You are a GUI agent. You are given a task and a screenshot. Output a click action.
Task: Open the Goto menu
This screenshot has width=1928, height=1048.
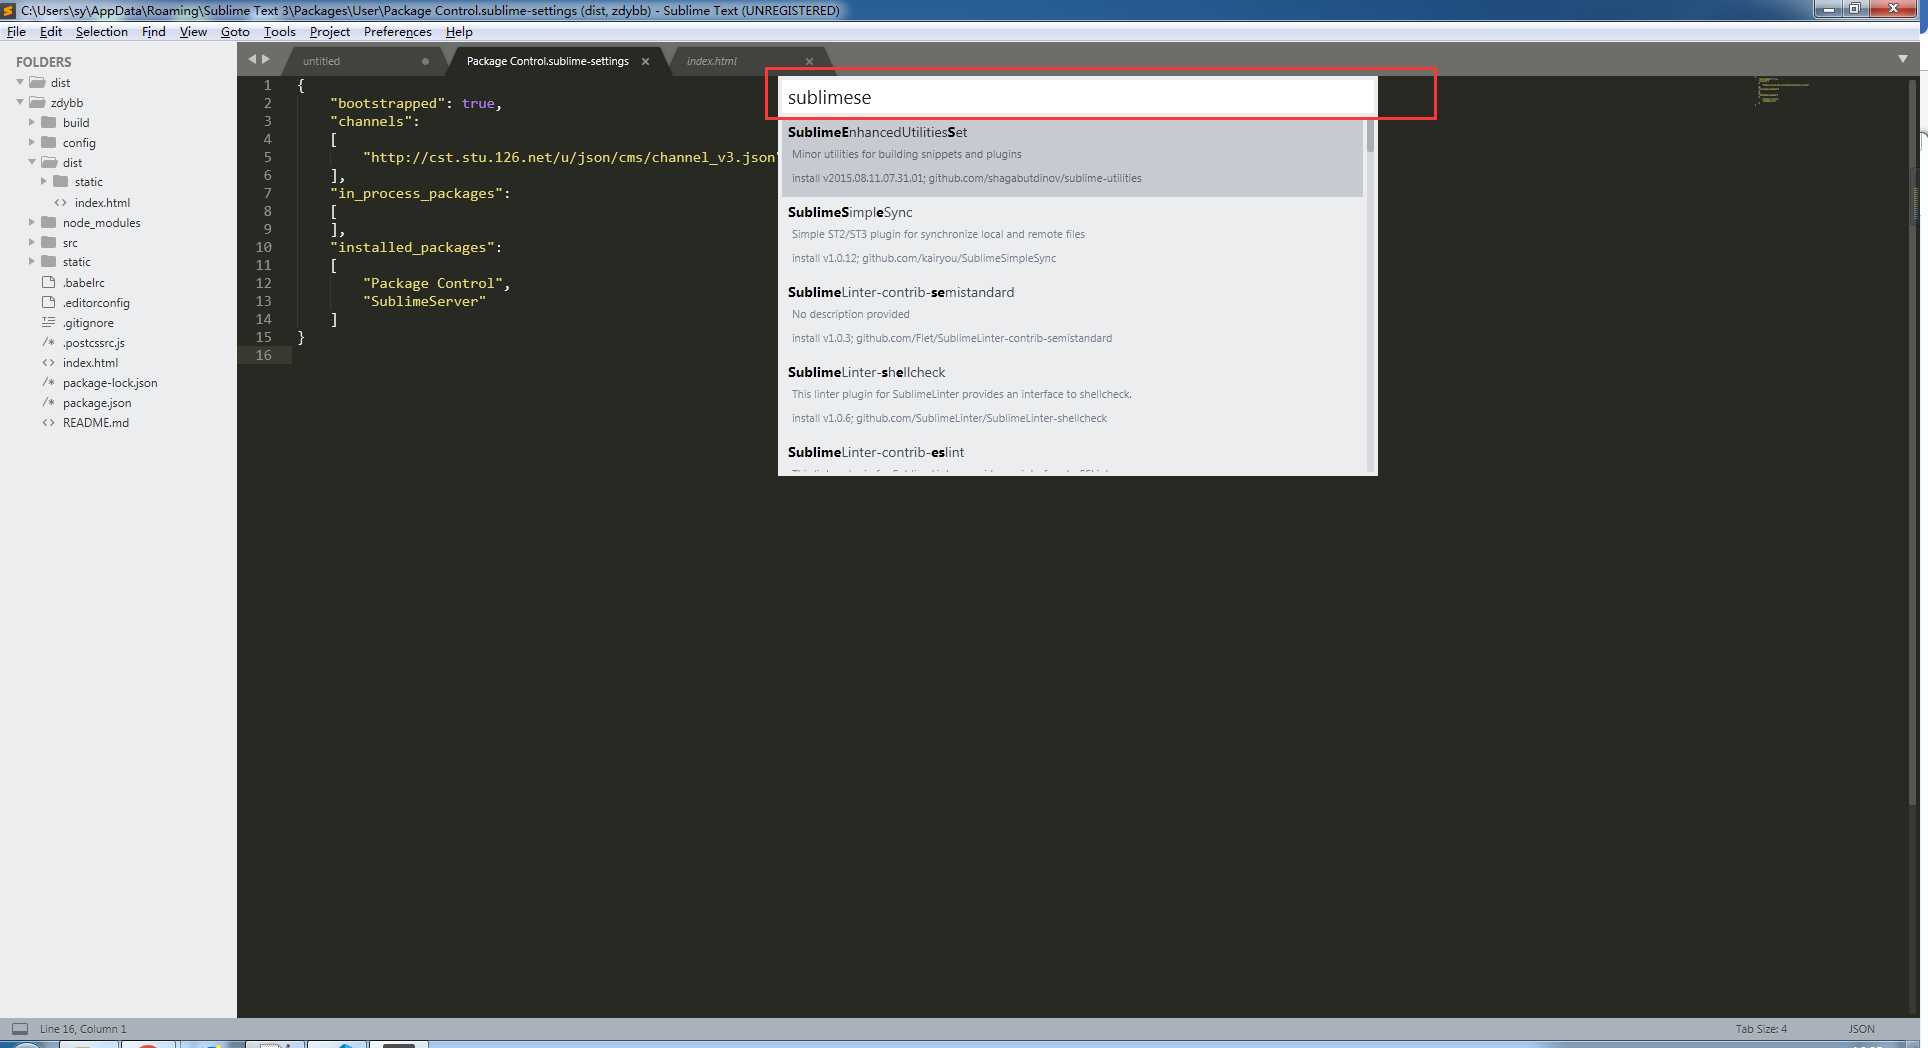click(235, 32)
